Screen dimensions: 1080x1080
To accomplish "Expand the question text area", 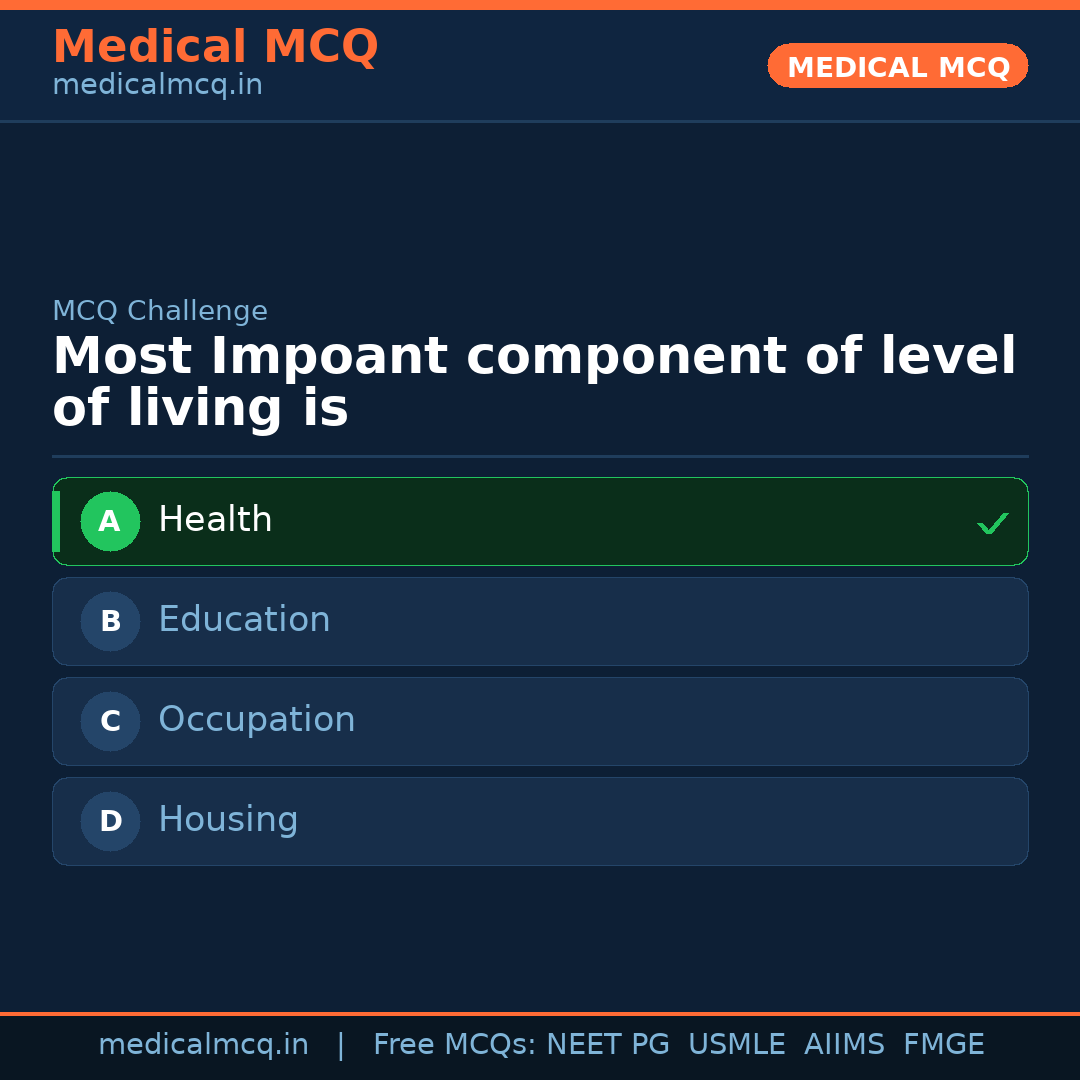I will click(534, 380).
